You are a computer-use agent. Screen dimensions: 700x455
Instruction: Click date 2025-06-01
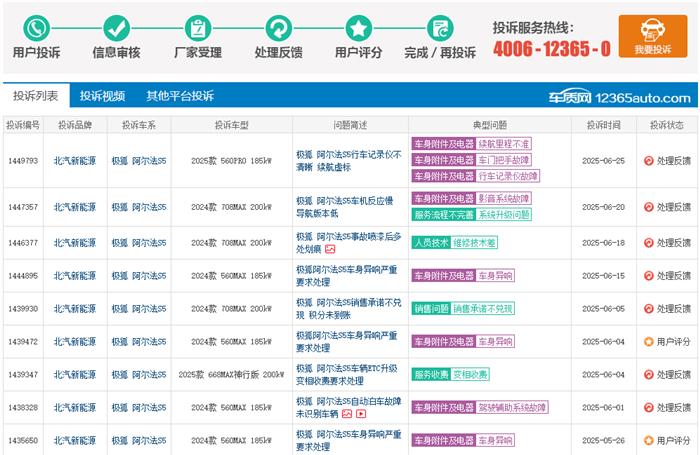pyautogui.click(x=604, y=408)
